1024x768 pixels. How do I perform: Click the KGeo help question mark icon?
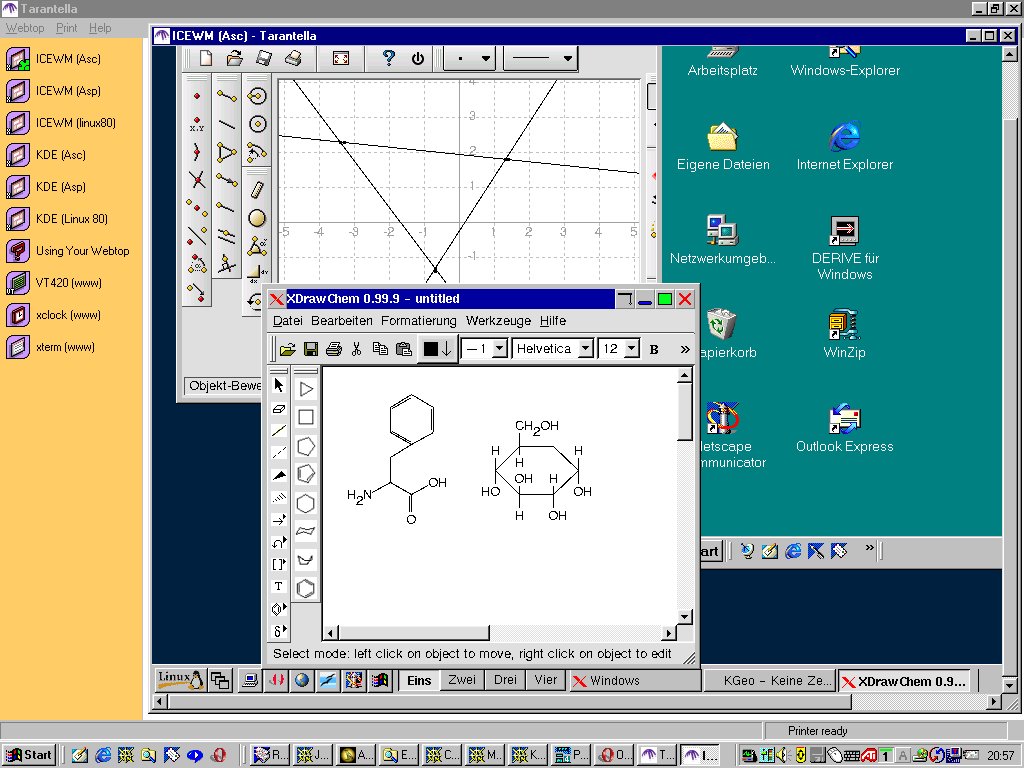pyautogui.click(x=389, y=59)
